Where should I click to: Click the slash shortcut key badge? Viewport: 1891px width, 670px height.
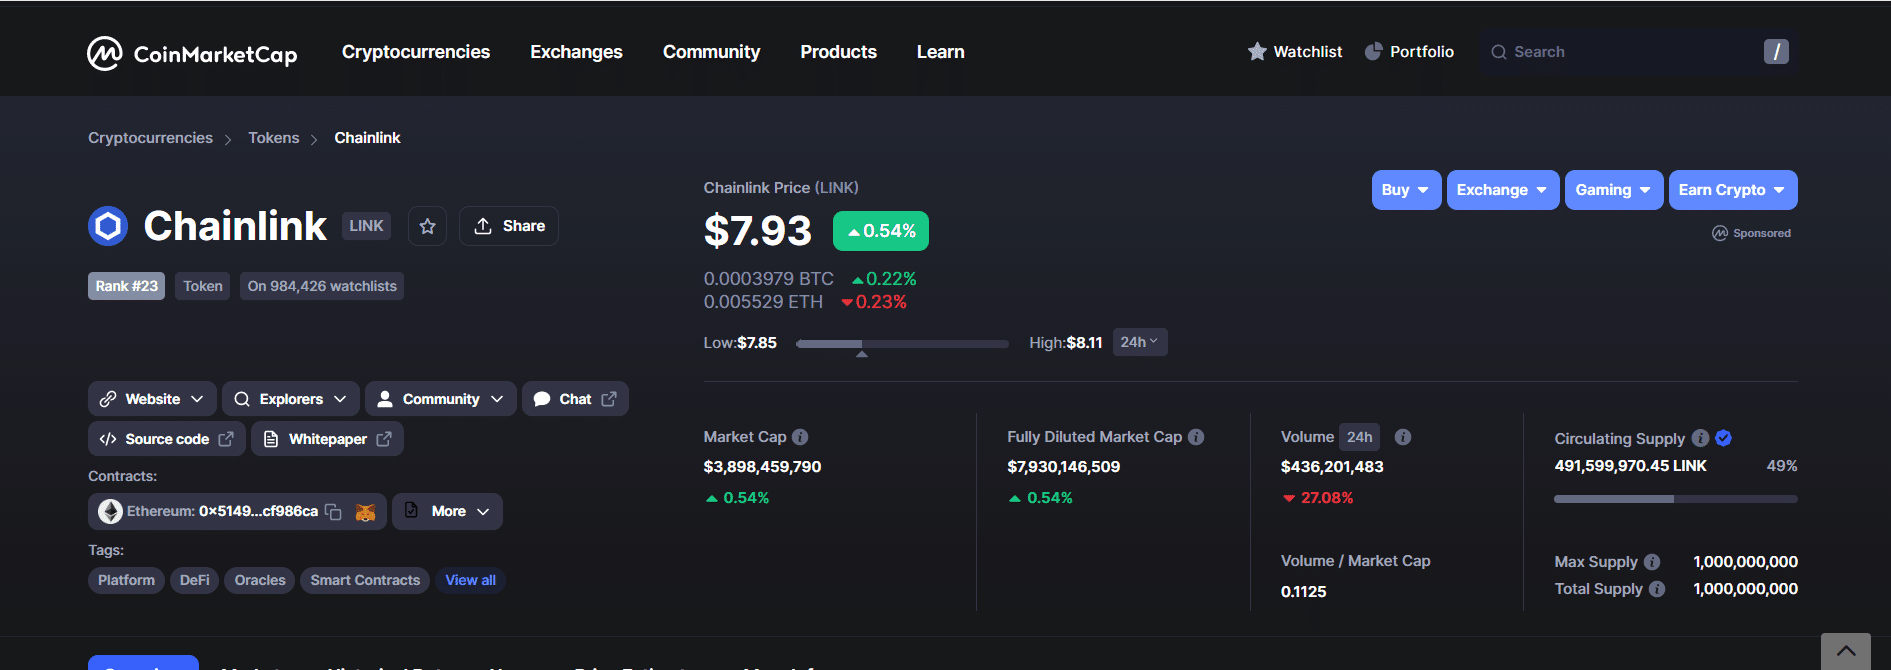point(1776,52)
